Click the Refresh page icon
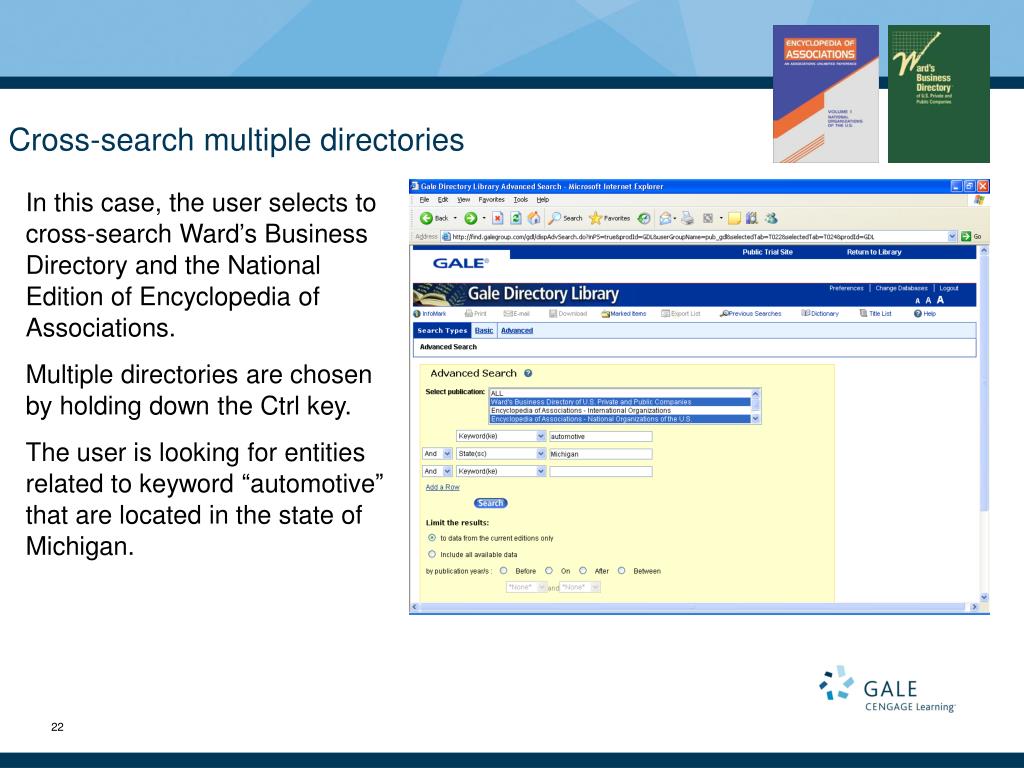The width and height of the screenshot is (1024, 768). [516, 218]
